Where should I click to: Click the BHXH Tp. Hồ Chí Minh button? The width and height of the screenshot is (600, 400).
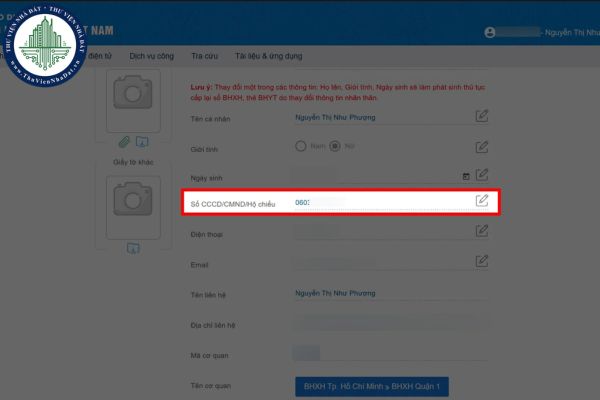tap(372, 385)
